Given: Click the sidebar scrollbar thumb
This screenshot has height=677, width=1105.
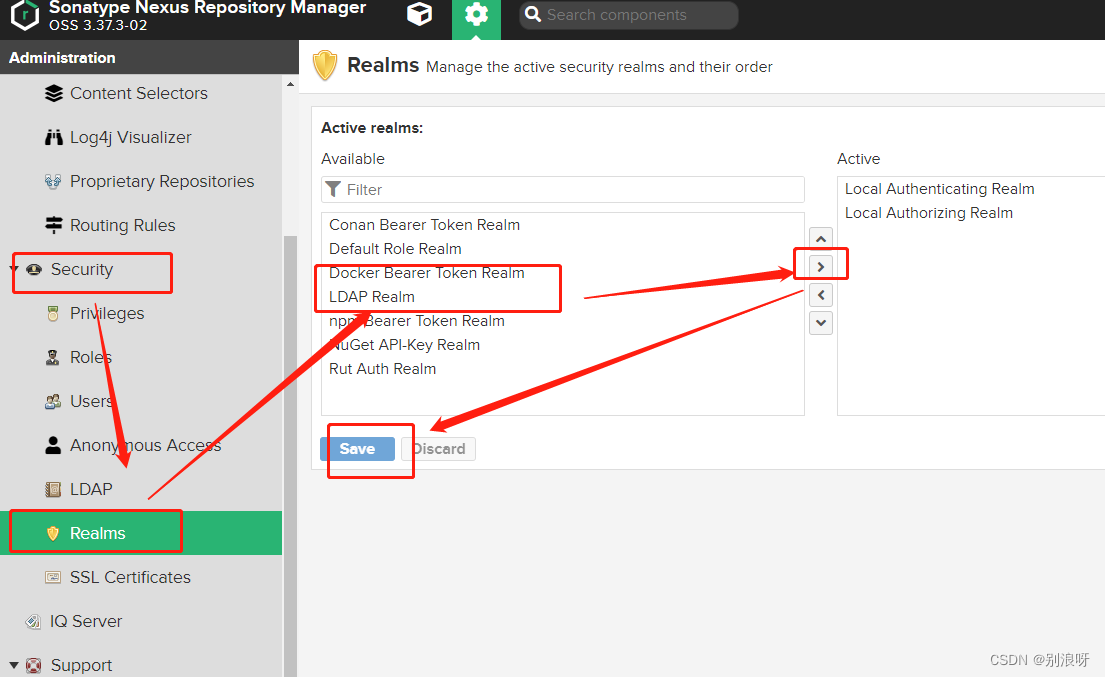Looking at the screenshot, I should (290, 456).
